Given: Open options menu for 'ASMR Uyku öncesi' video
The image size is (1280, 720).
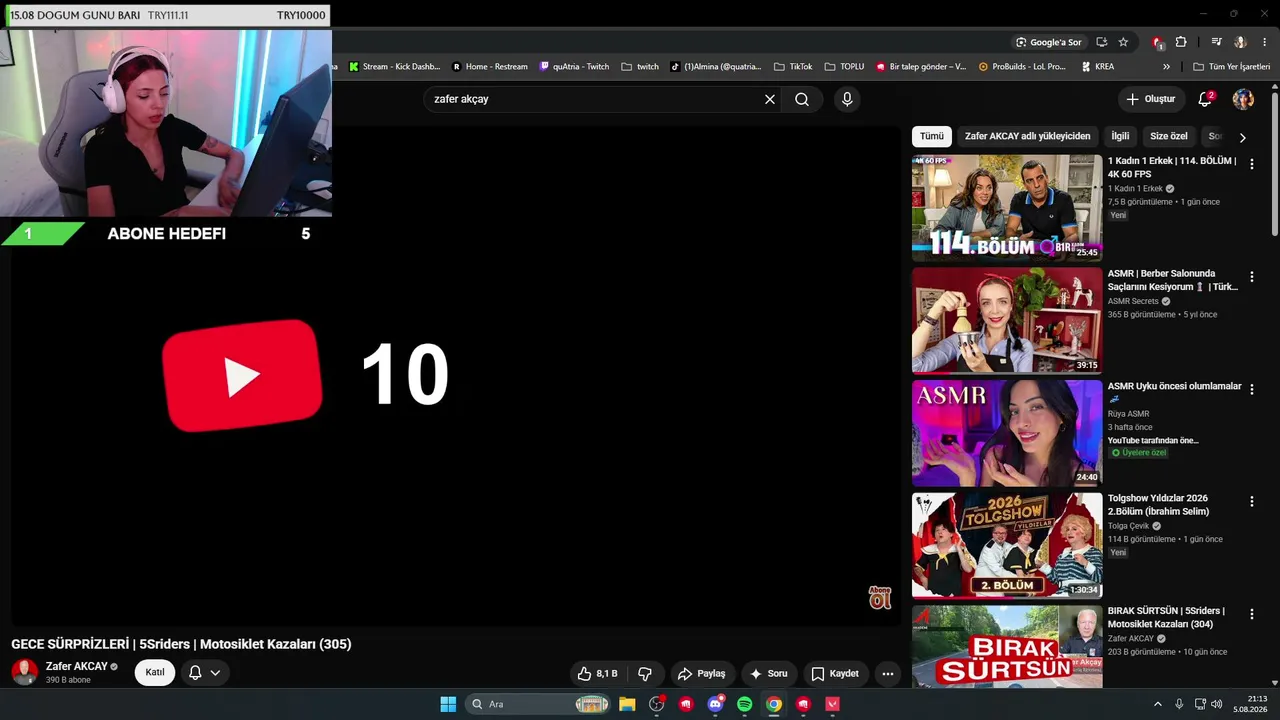Looking at the screenshot, I should (x=1251, y=389).
